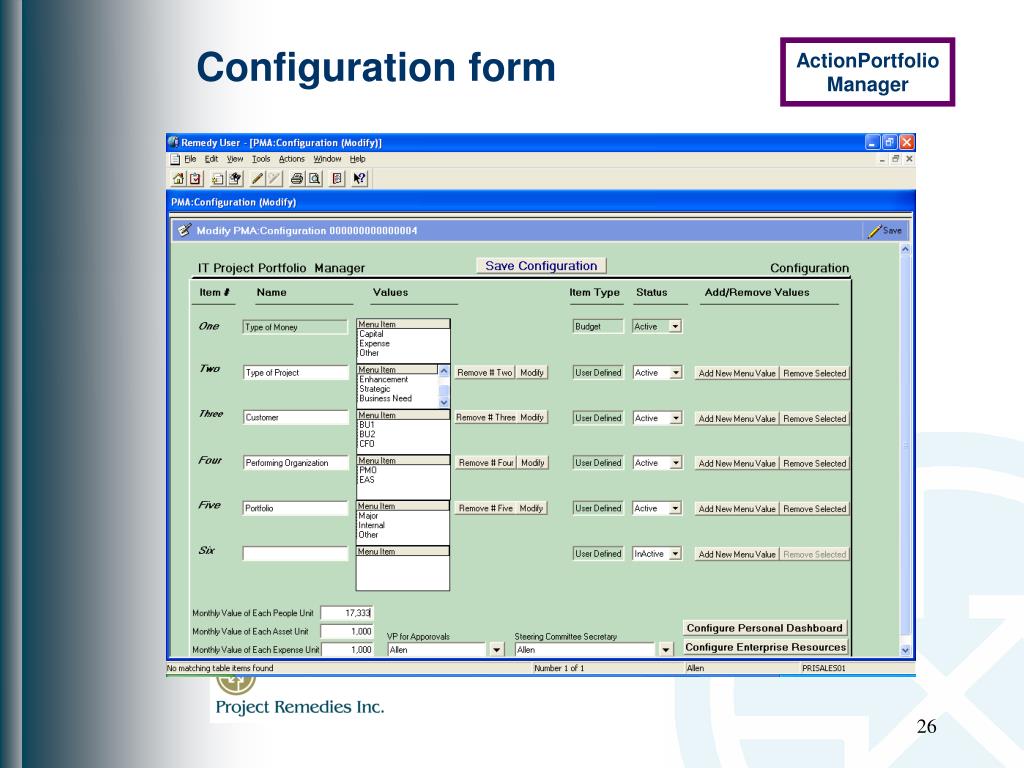Image resolution: width=1024 pixels, height=768 pixels.
Task: Select 'Capital' in Type of Money values
Action: tap(372, 334)
